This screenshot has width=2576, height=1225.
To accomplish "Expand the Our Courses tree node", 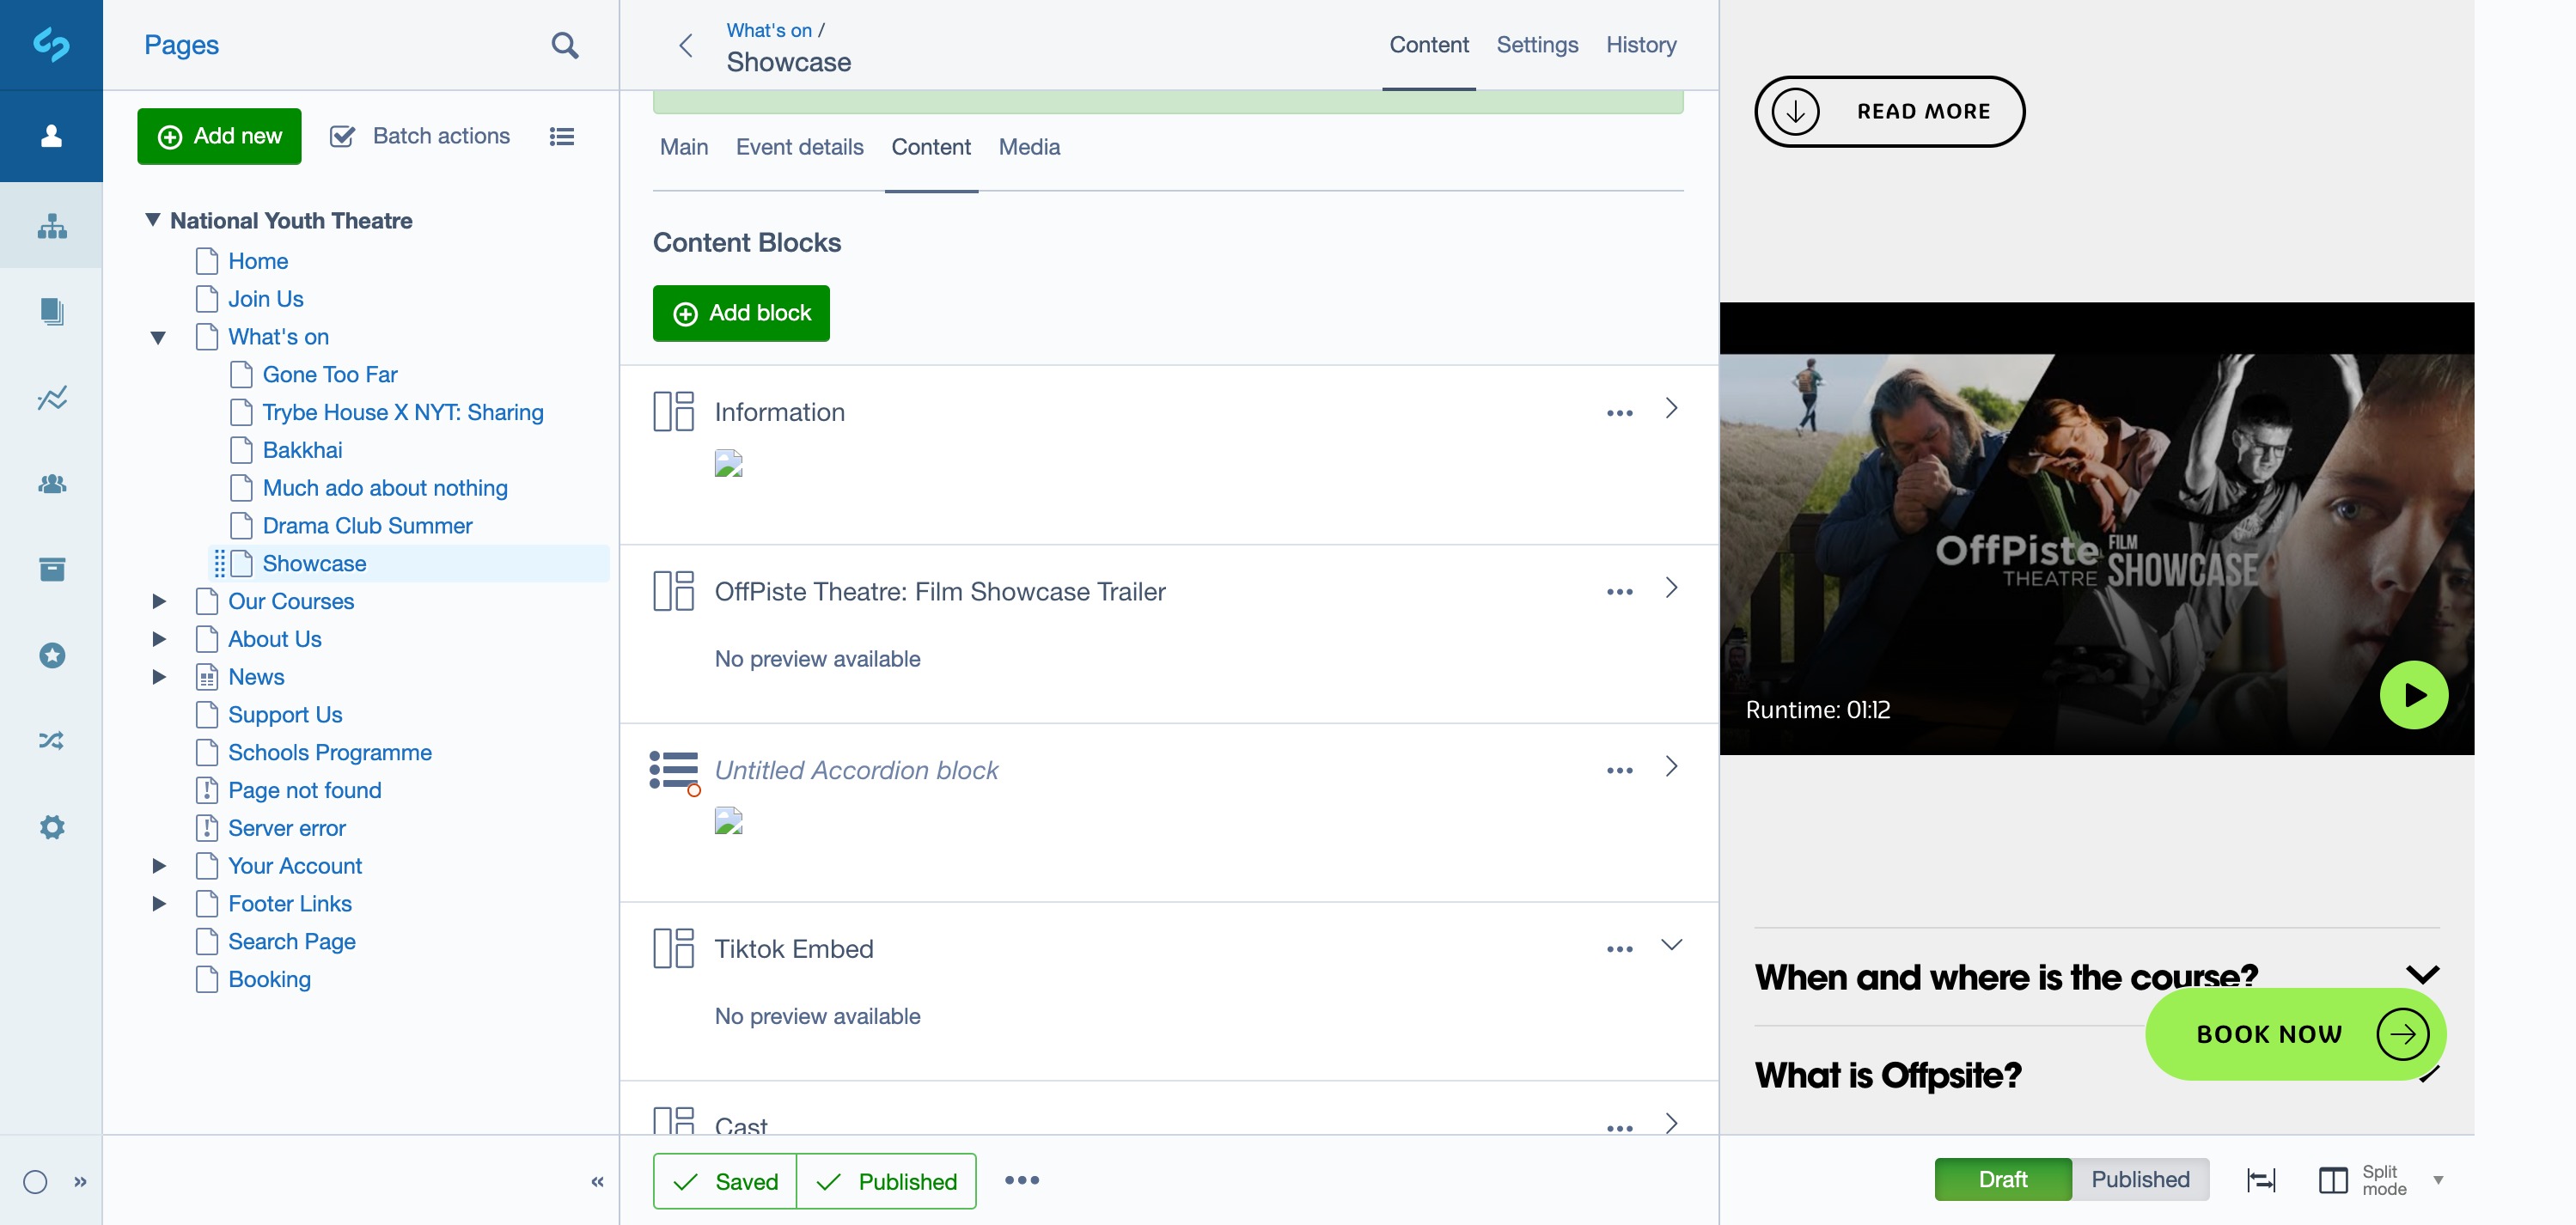I will (x=158, y=601).
